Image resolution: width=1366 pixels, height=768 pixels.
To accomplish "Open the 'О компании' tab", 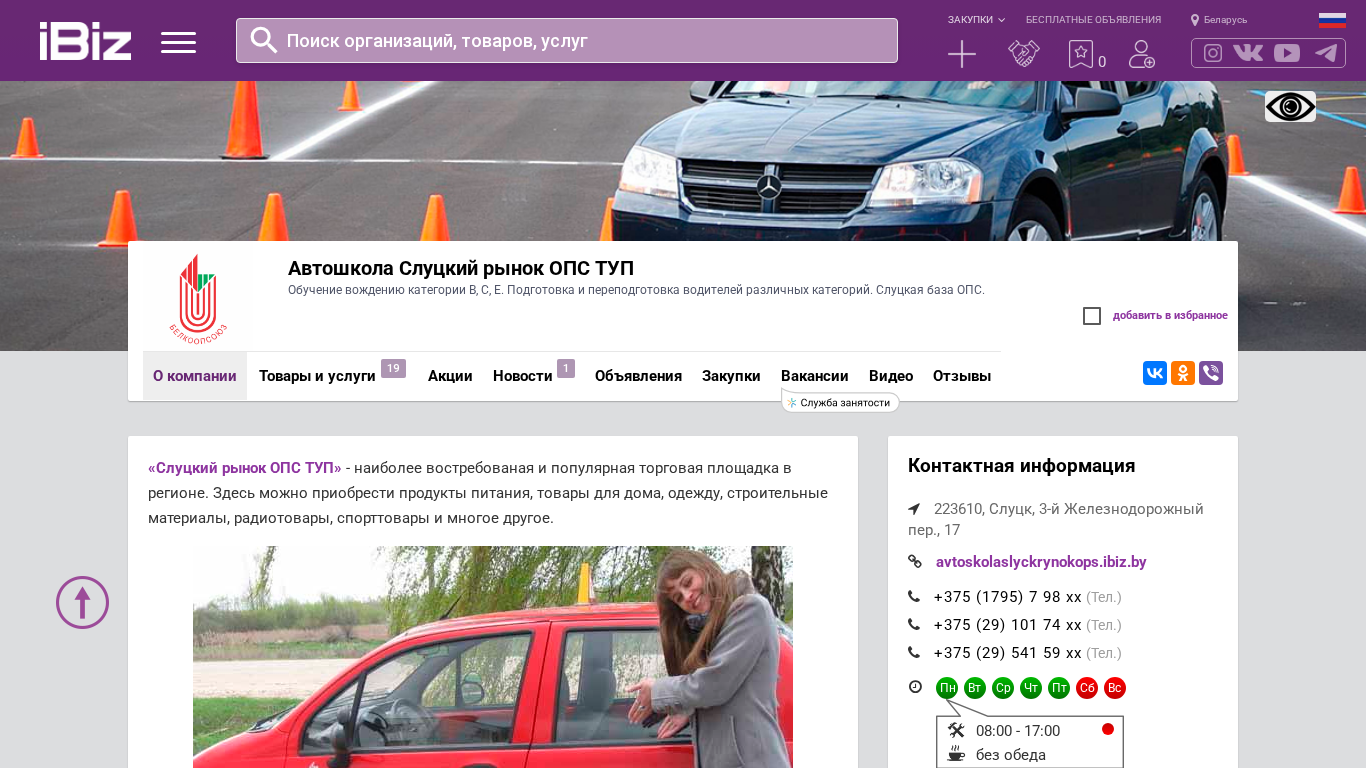I will [x=195, y=376].
